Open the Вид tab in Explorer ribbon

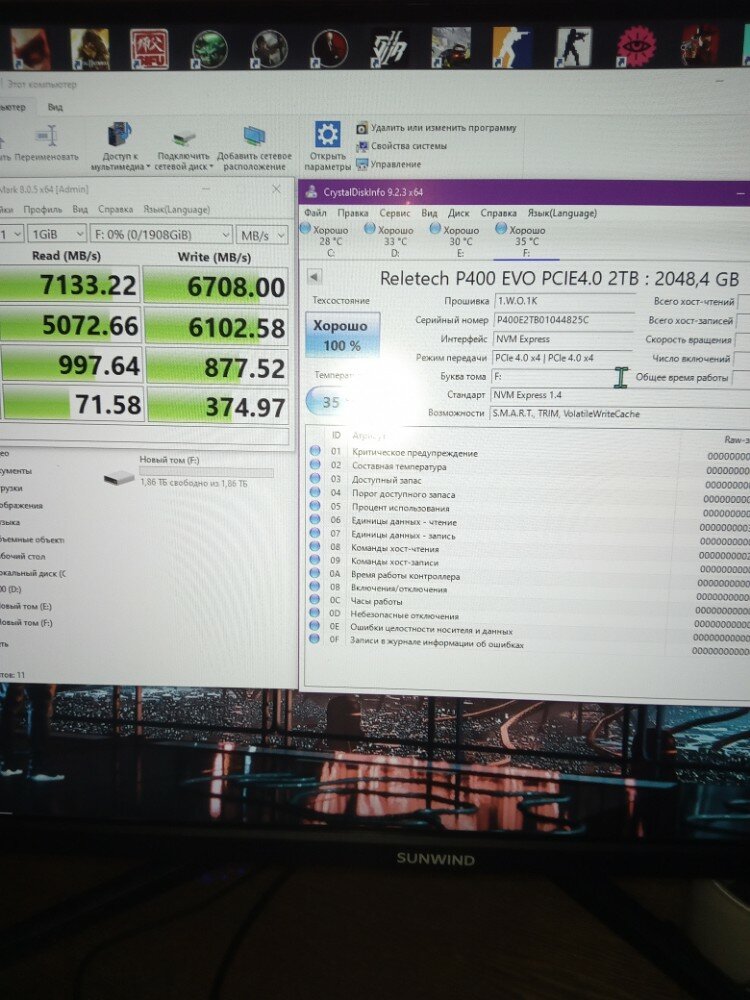(x=55, y=107)
